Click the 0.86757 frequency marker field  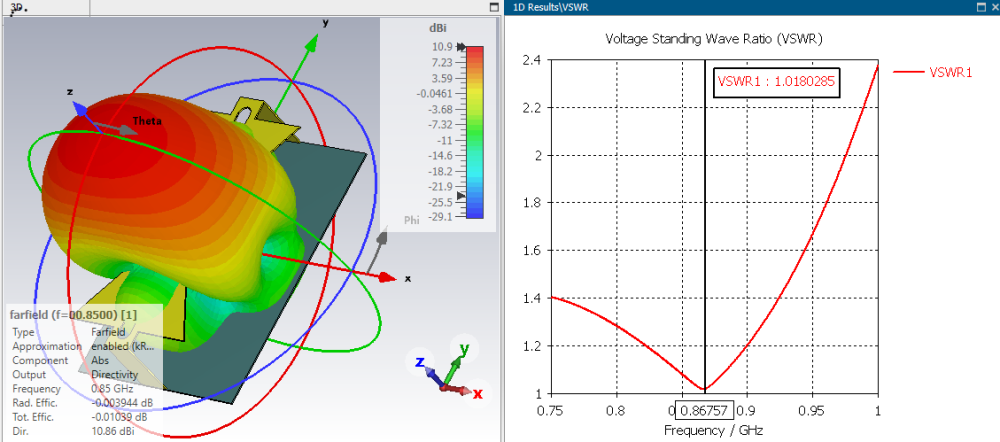706,409
